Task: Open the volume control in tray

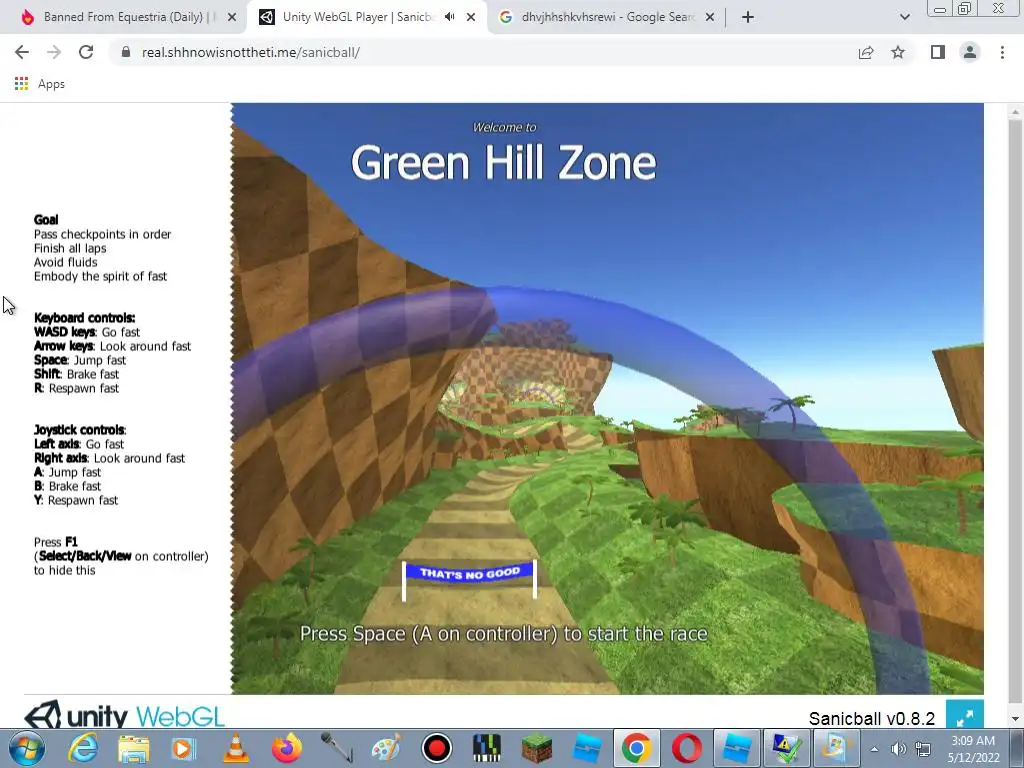Action: click(899, 749)
